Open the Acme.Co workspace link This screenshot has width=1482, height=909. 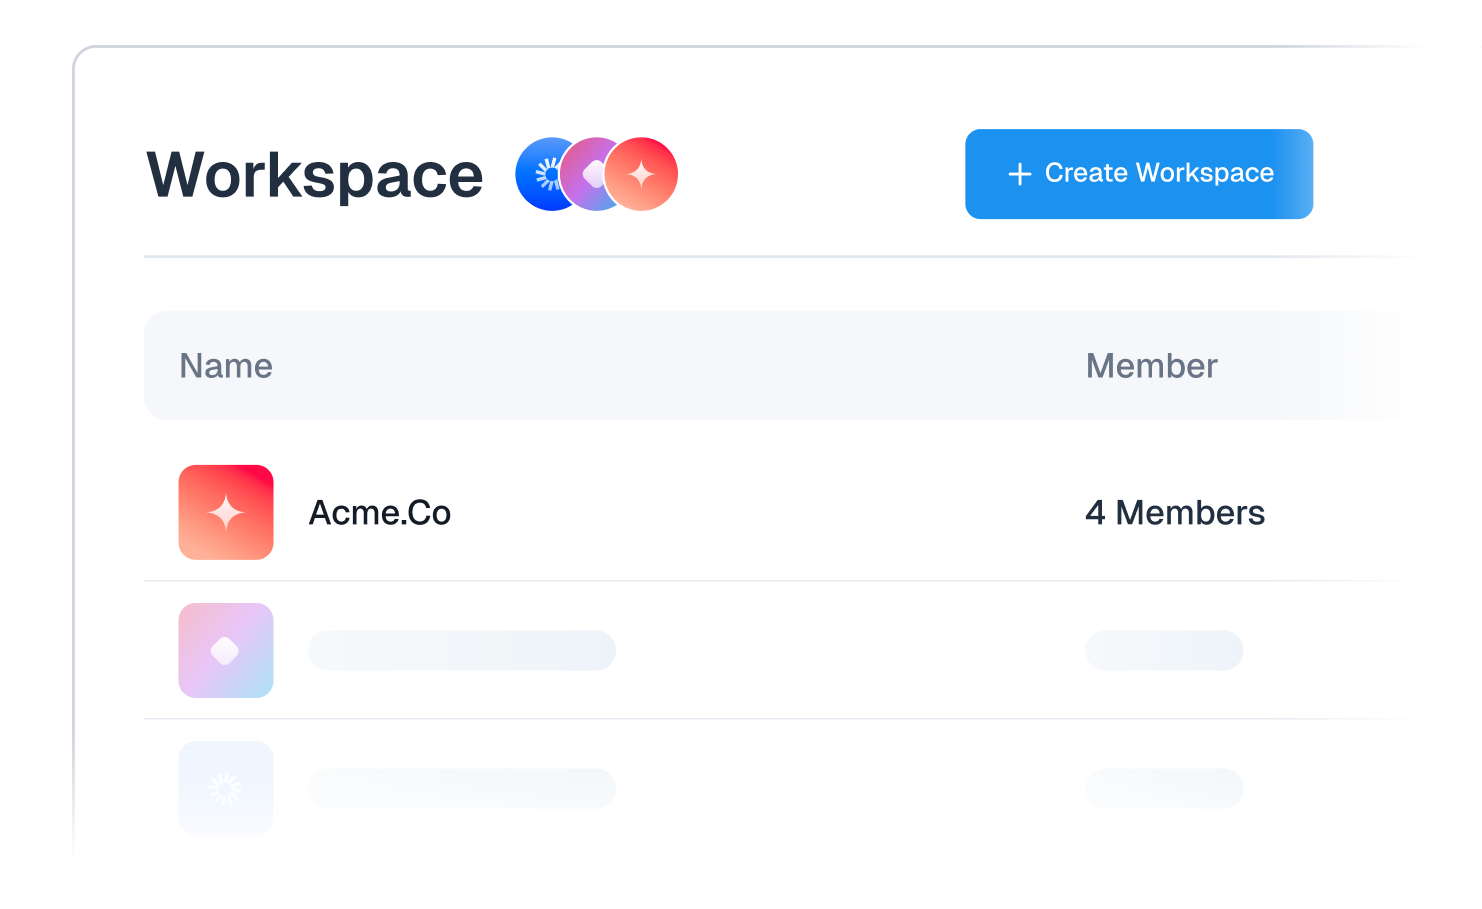[x=380, y=512]
